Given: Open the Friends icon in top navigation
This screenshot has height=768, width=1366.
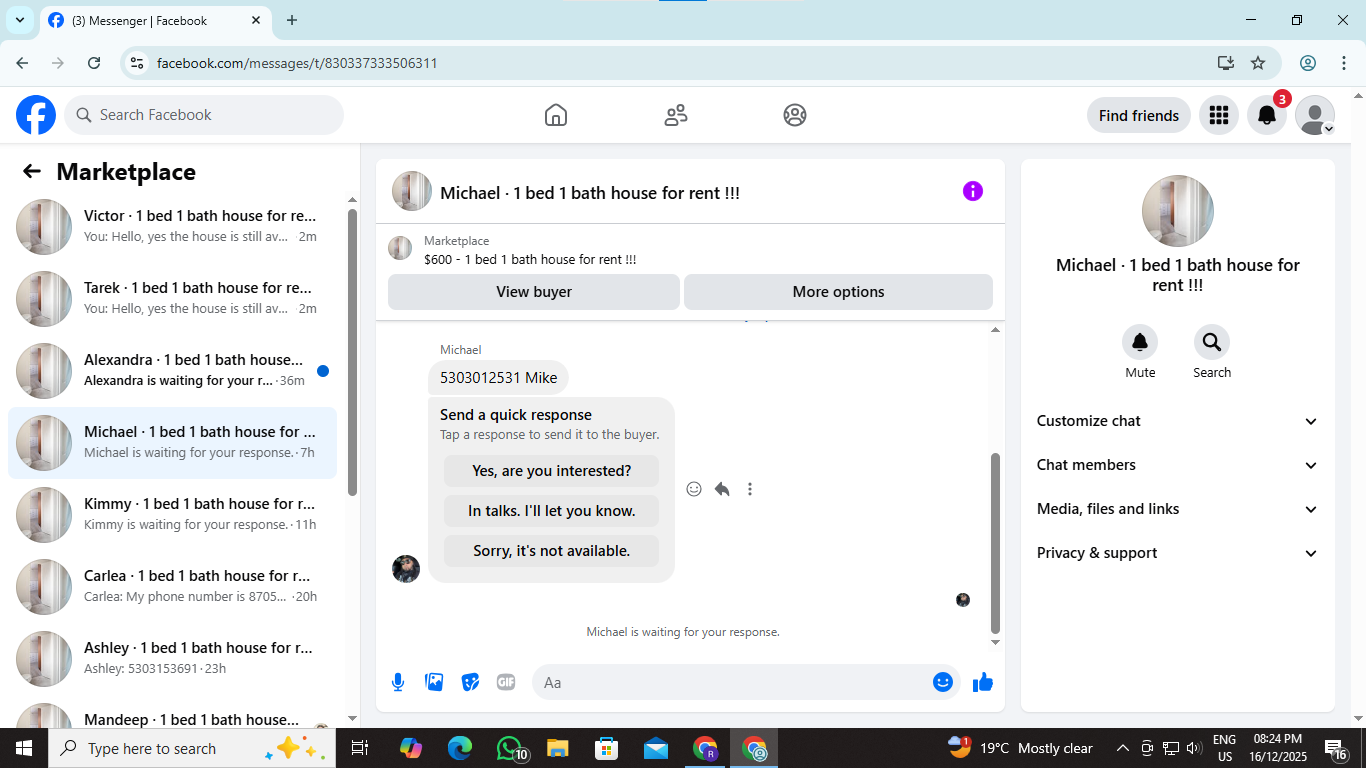Looking at the screenshot, I should [x=676, y=115].
